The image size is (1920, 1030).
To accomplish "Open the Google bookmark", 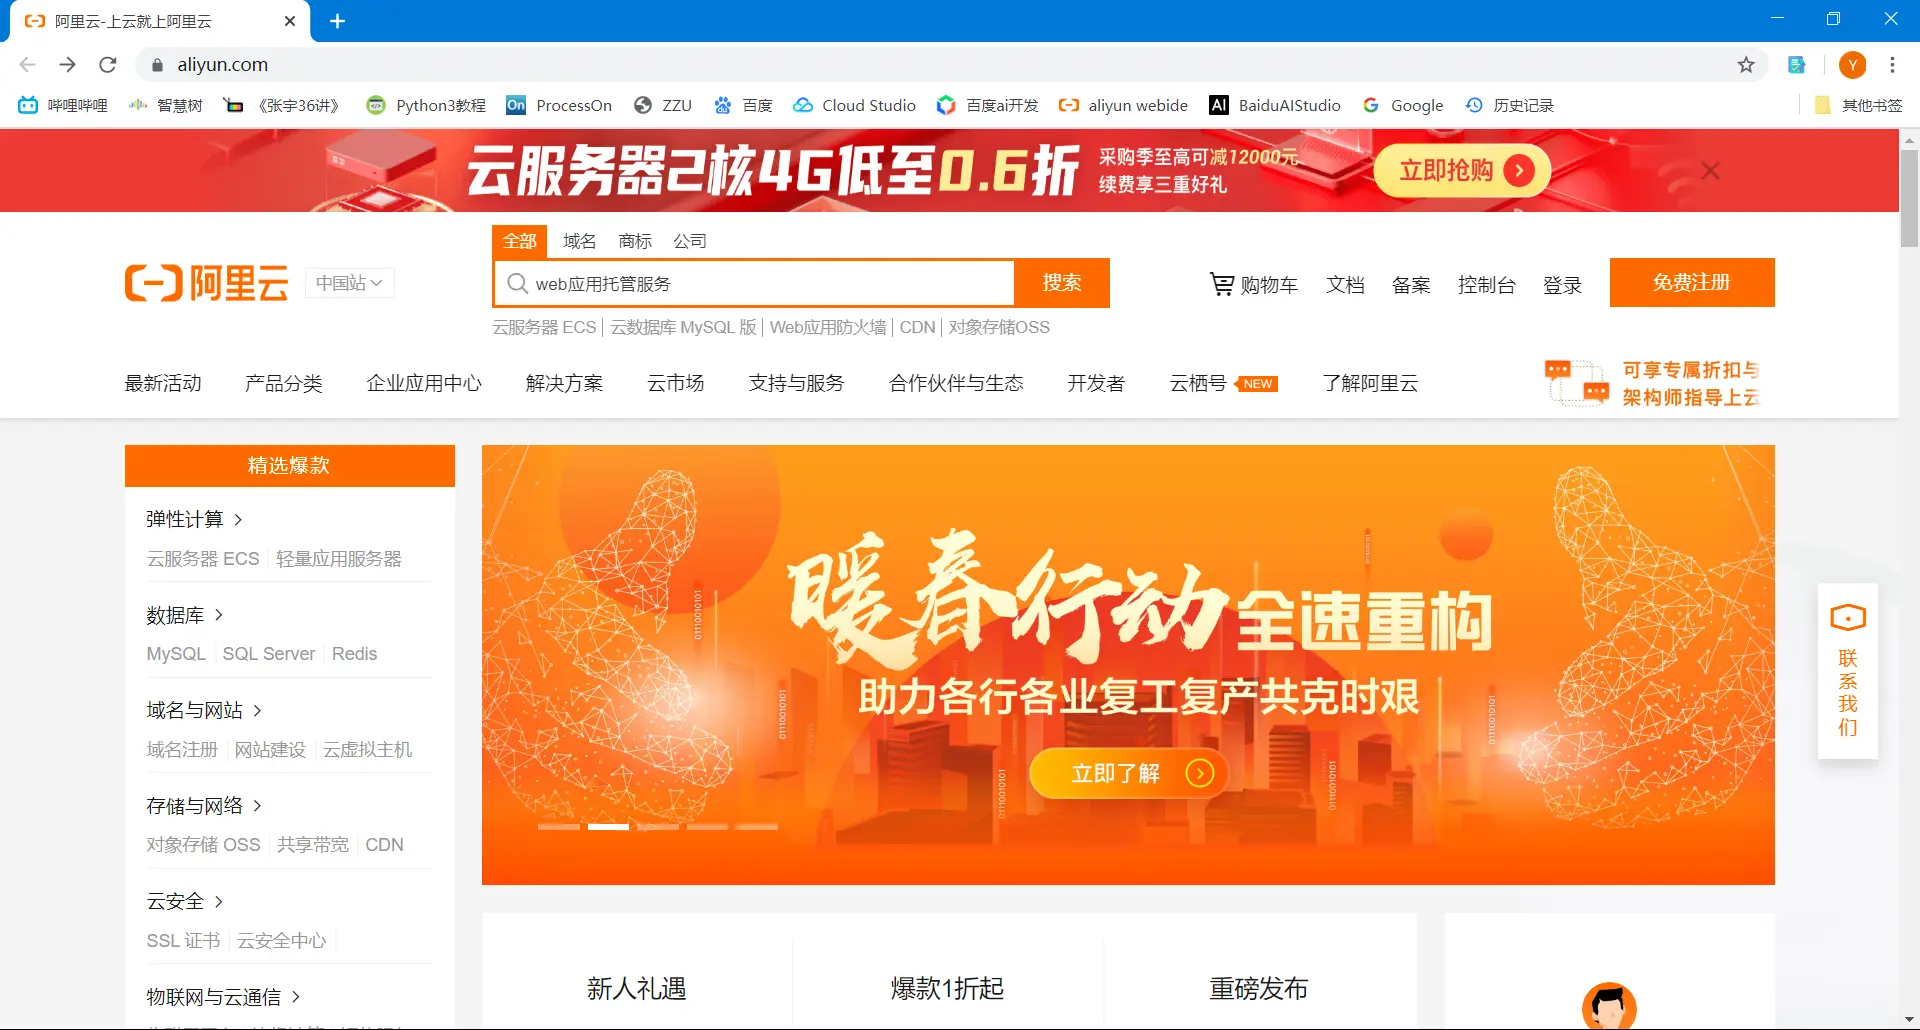I will tap(1403, 105).
